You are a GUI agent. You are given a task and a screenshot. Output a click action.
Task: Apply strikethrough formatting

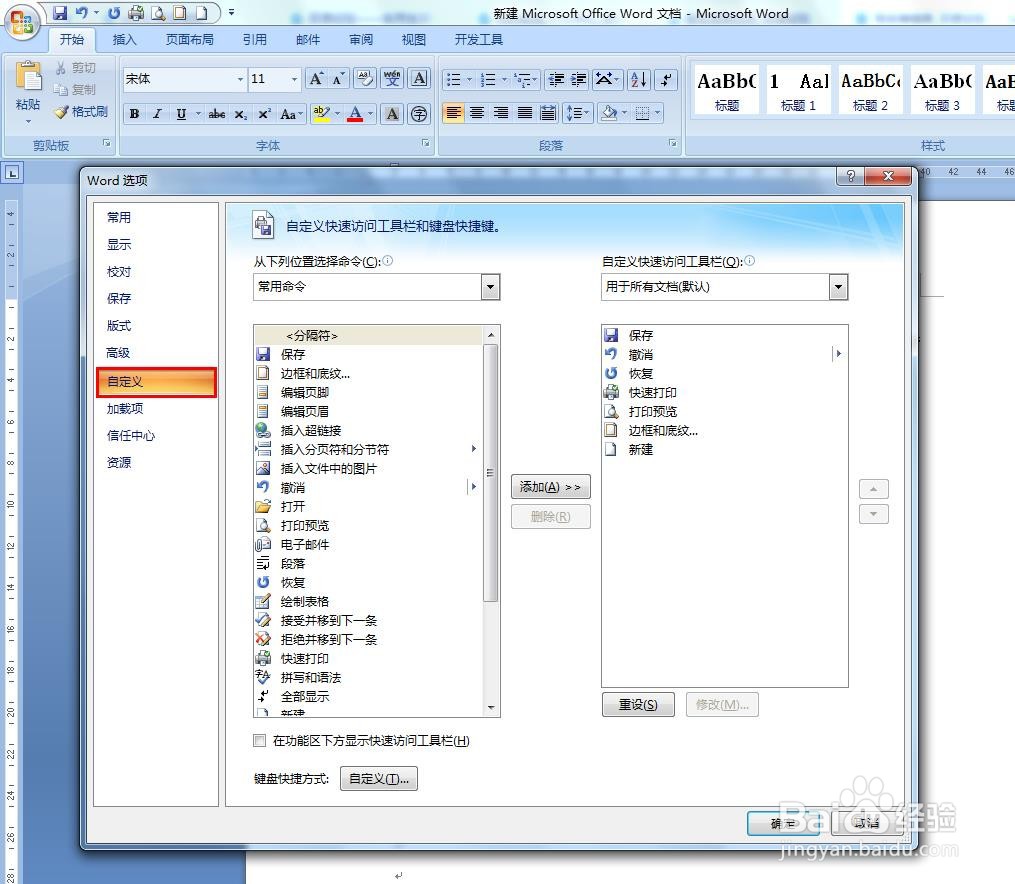217,114
